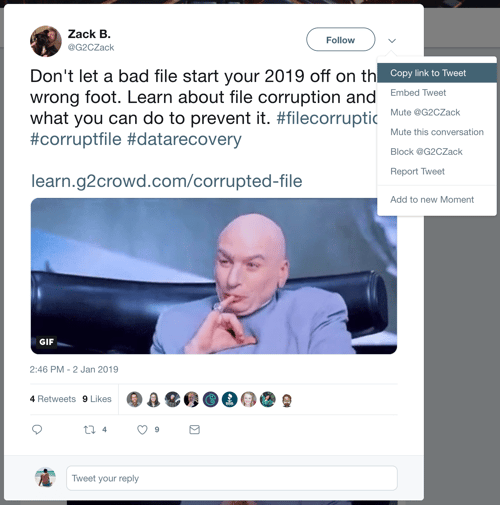Open learn.g2crowd.com/corrupted-file link
The image size is (500, 505).
click(x=167, y=181)
